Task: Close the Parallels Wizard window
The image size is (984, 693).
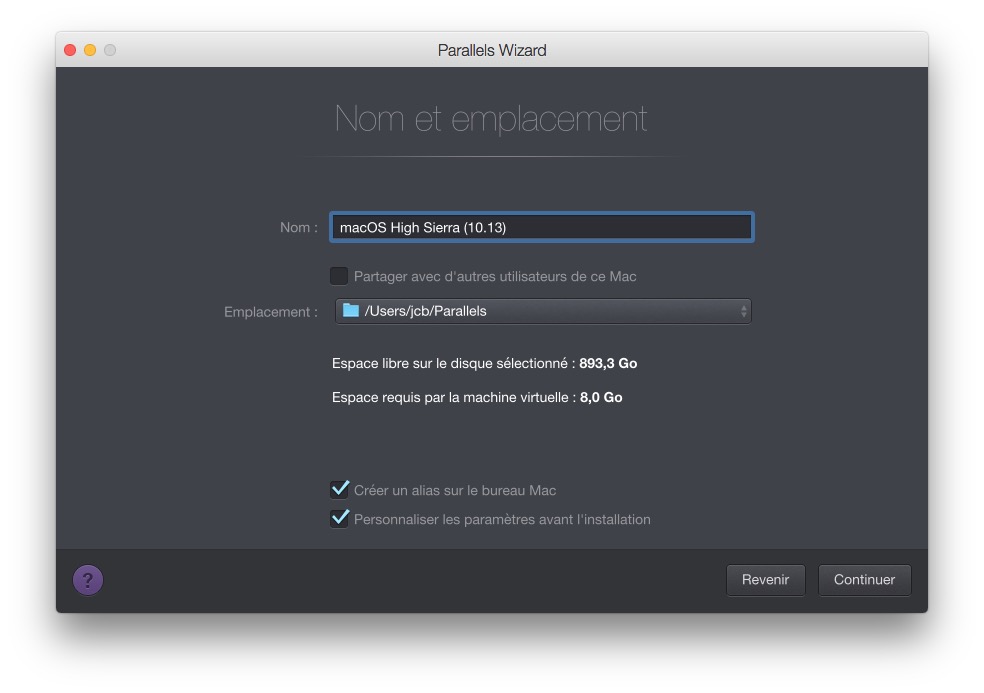Action: point(70,50)
